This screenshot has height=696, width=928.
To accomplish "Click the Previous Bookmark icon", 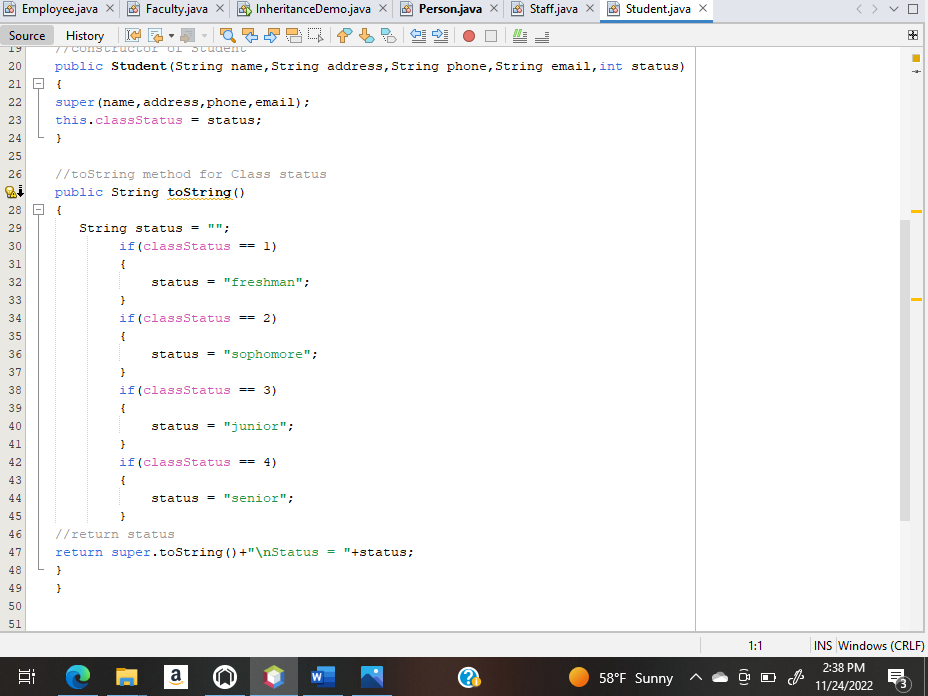I will (344, 36).
